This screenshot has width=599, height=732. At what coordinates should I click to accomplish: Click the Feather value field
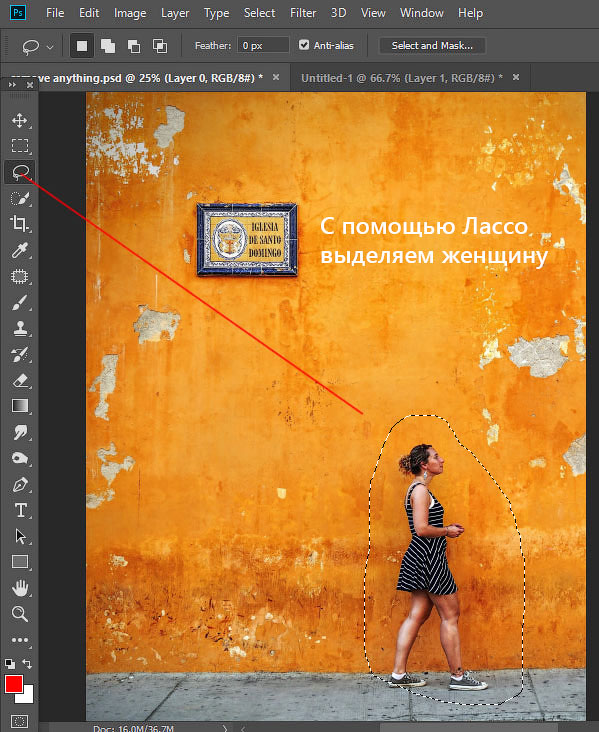(x=263, y=45)
